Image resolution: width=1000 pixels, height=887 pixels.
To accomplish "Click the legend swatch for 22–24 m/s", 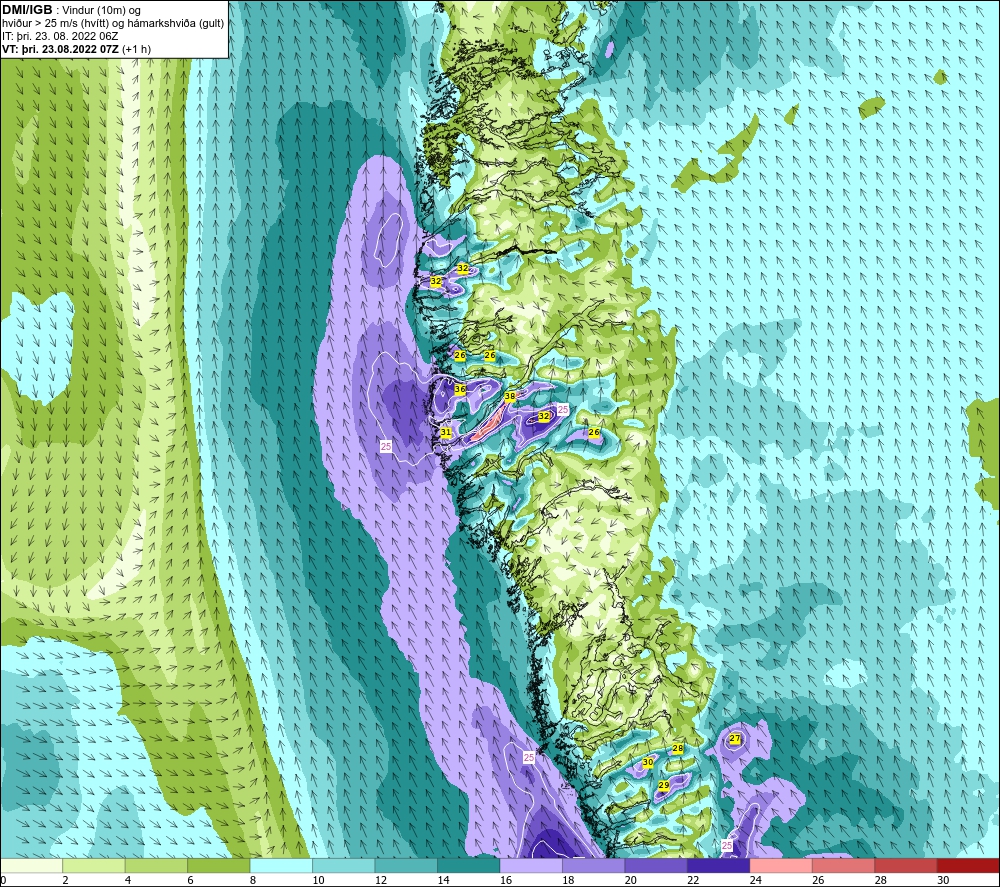I will coord(719,865).
